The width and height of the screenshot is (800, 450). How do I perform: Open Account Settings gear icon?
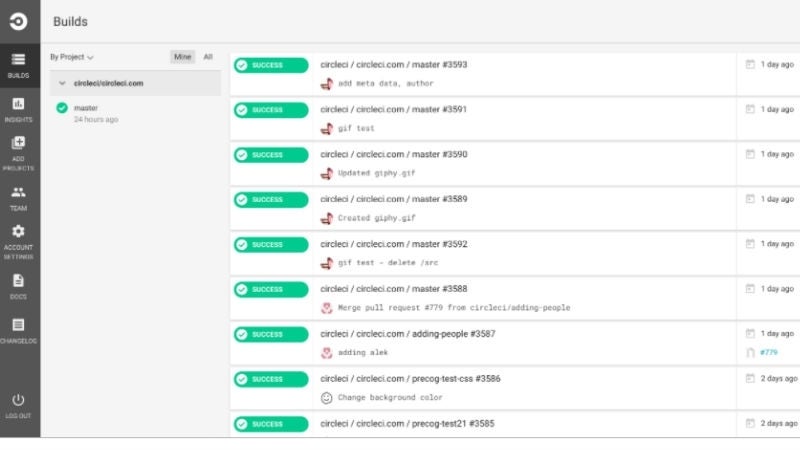point(18,231)
